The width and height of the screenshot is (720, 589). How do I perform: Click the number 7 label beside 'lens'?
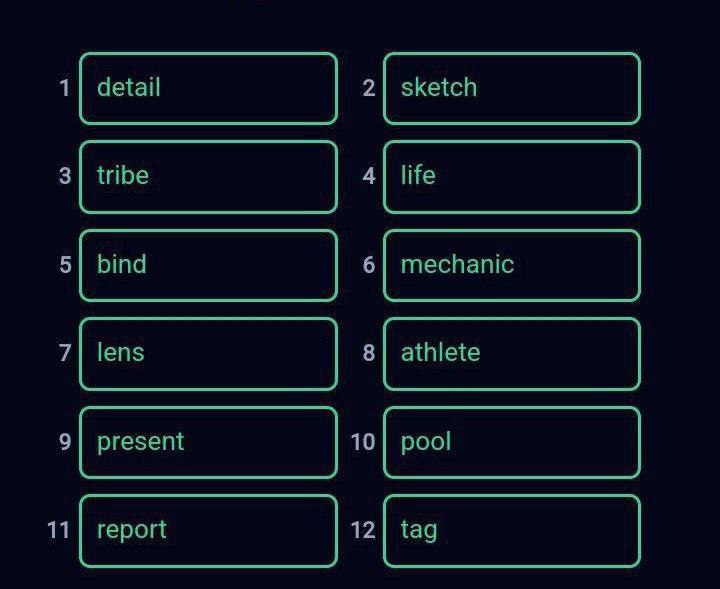[x=65, y=353]
